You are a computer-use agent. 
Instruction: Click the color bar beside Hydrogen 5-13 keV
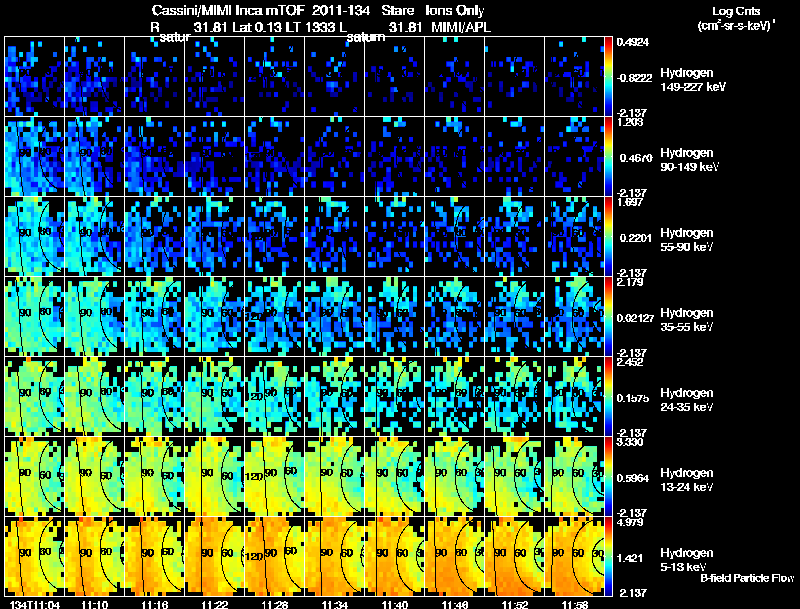pyautogui.click(x=608, y=557)
